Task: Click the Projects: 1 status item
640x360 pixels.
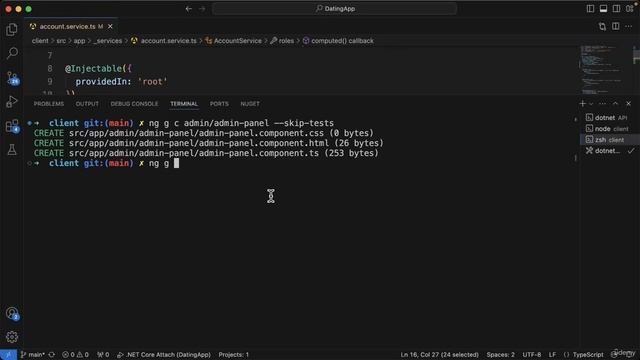Action: click(x=233, y=355)
